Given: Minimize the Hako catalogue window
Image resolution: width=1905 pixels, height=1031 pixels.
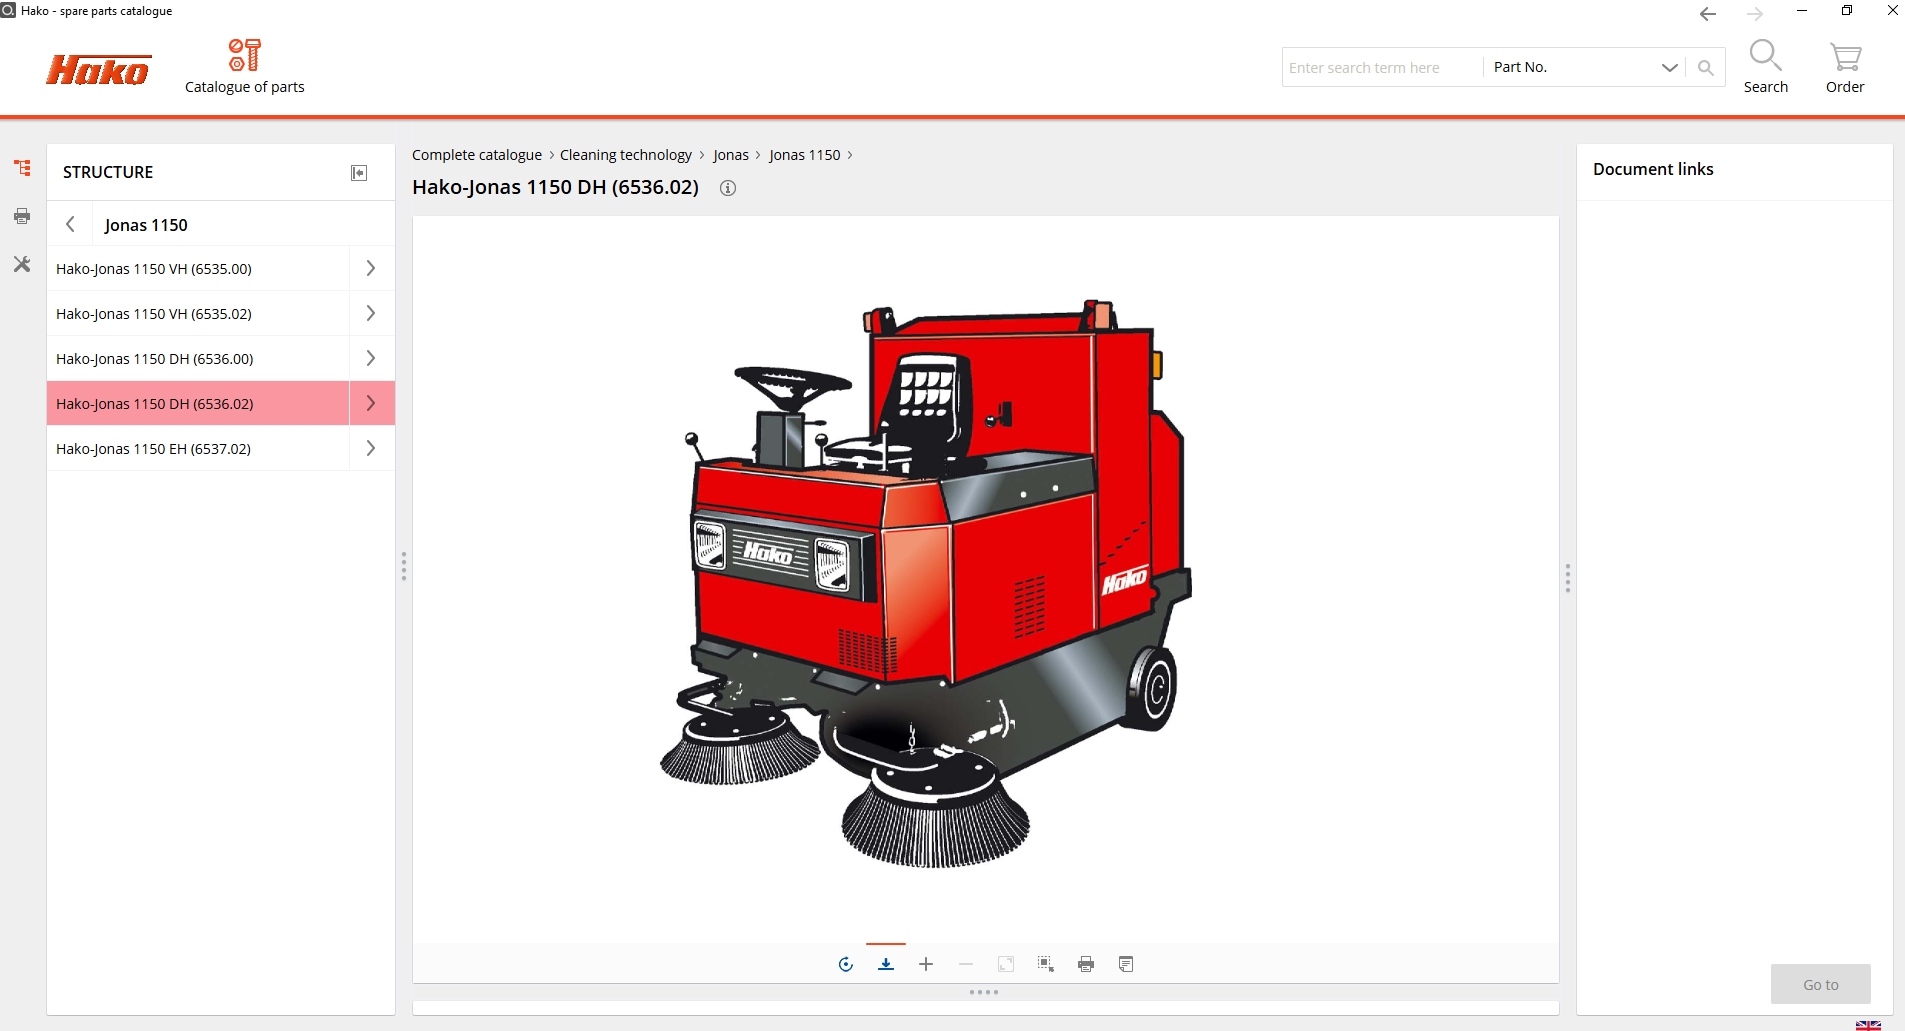Looking at the screenshot, I should (x=1802, y=11).
